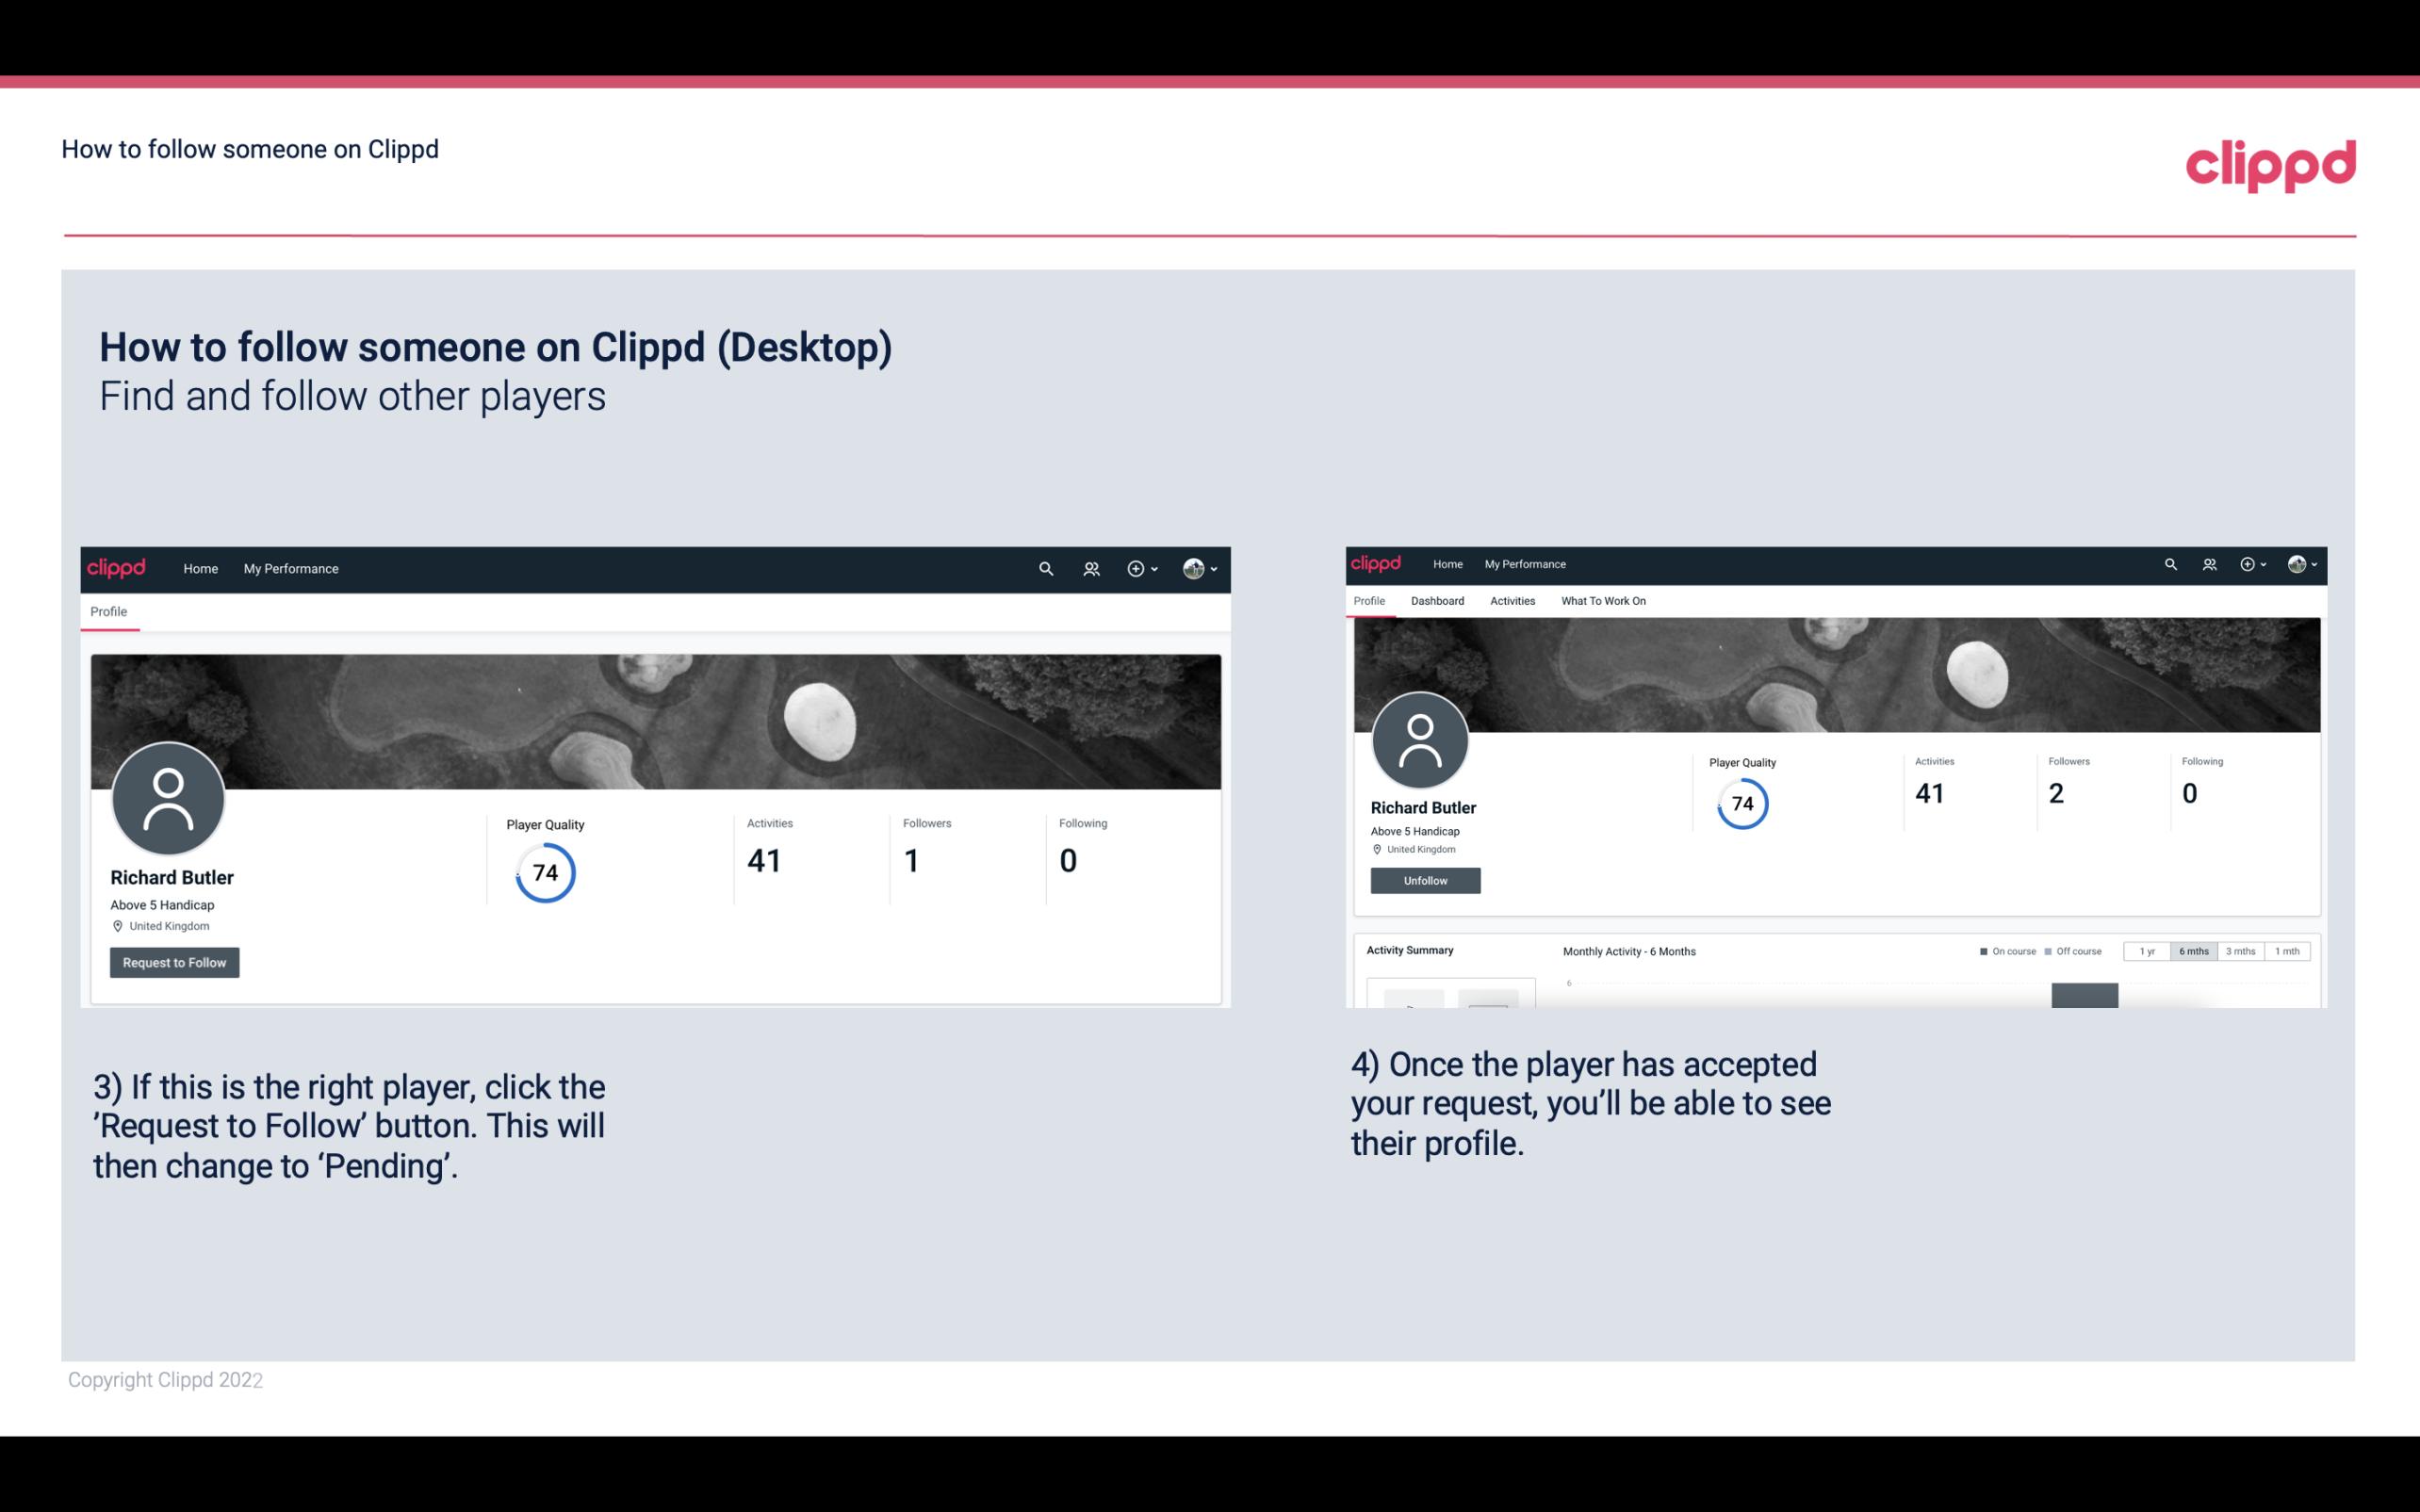Click the 'Request to Follow' button
This screenshot has height=1512, width=2420.
coord(174,962)
